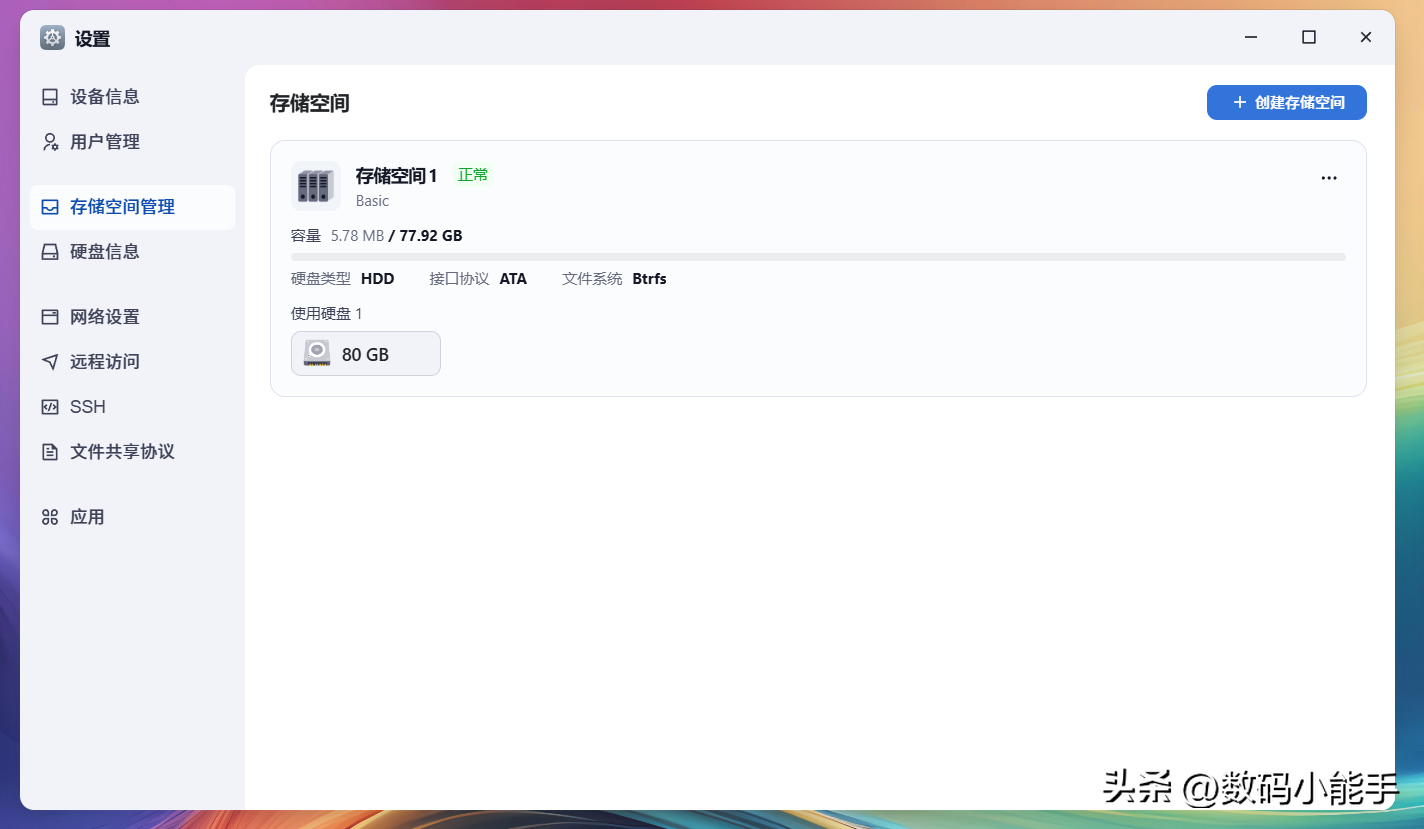1424x829 pixels.
Task: Open the three-dot menu for 存储空间 1
Action: 1329,178
